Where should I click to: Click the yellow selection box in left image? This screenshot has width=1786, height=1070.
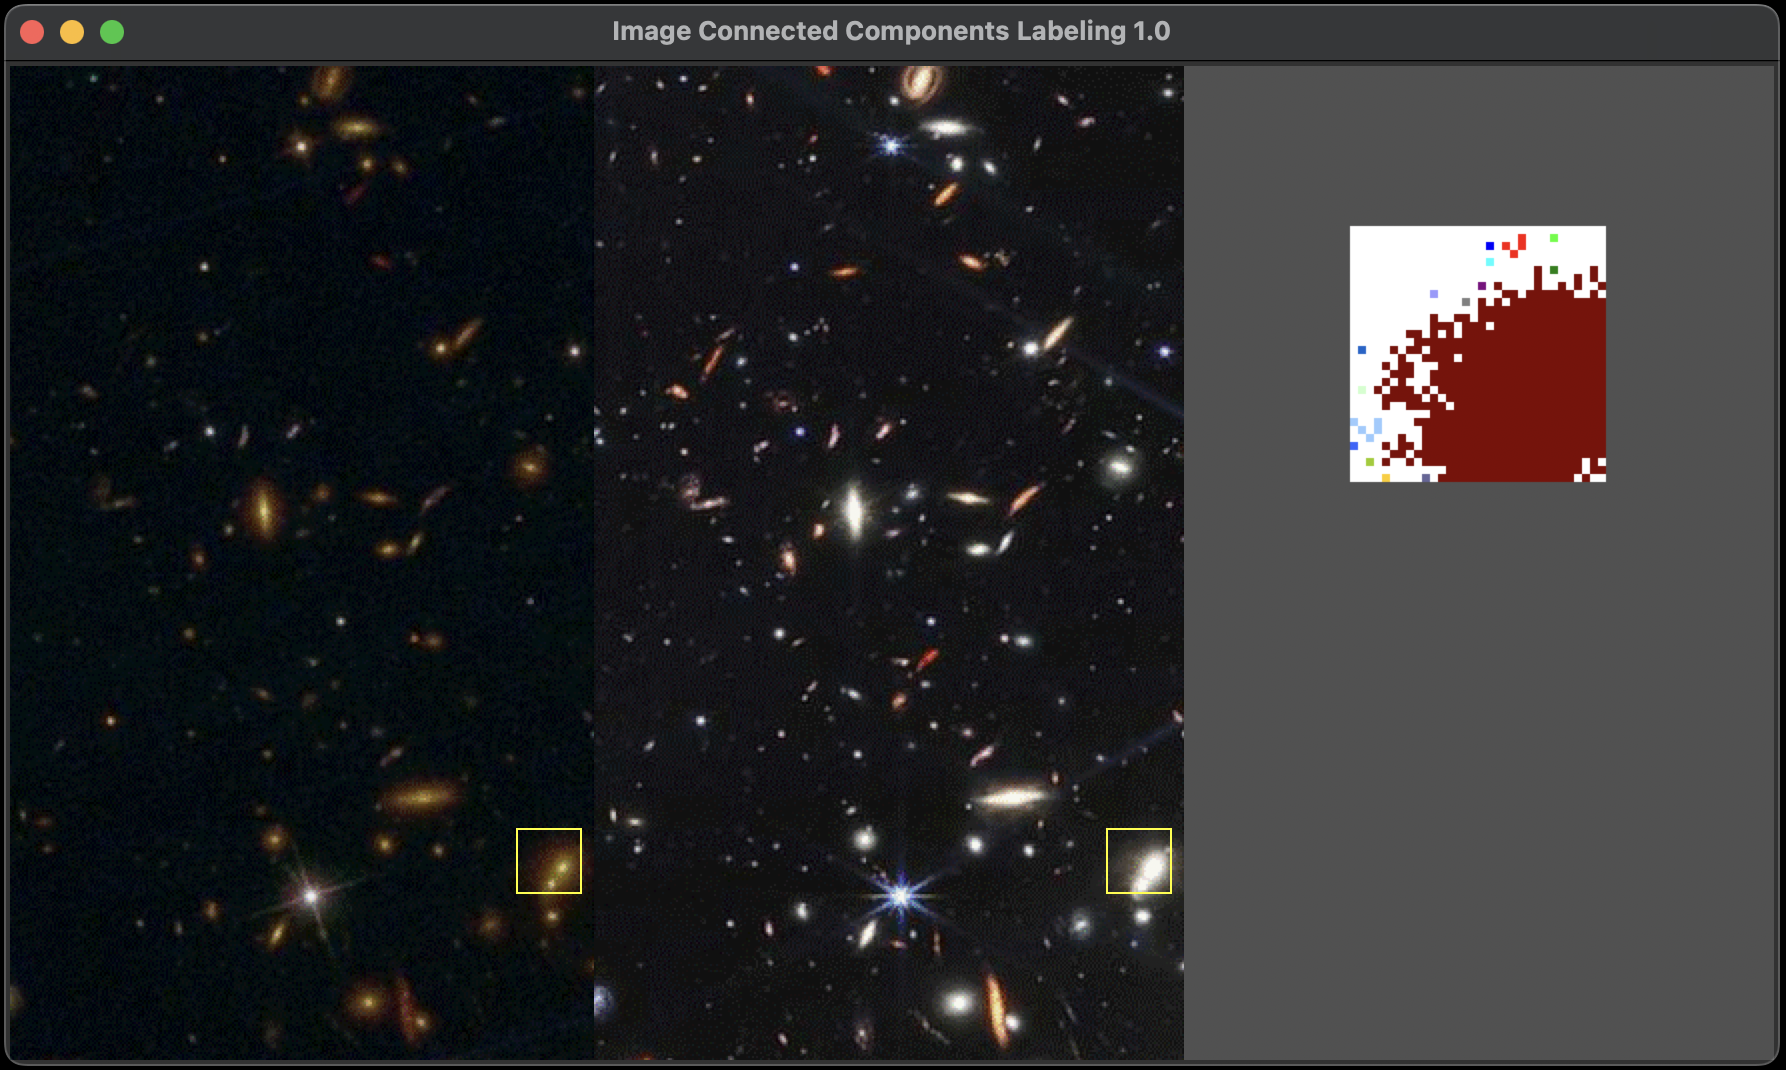548,860
